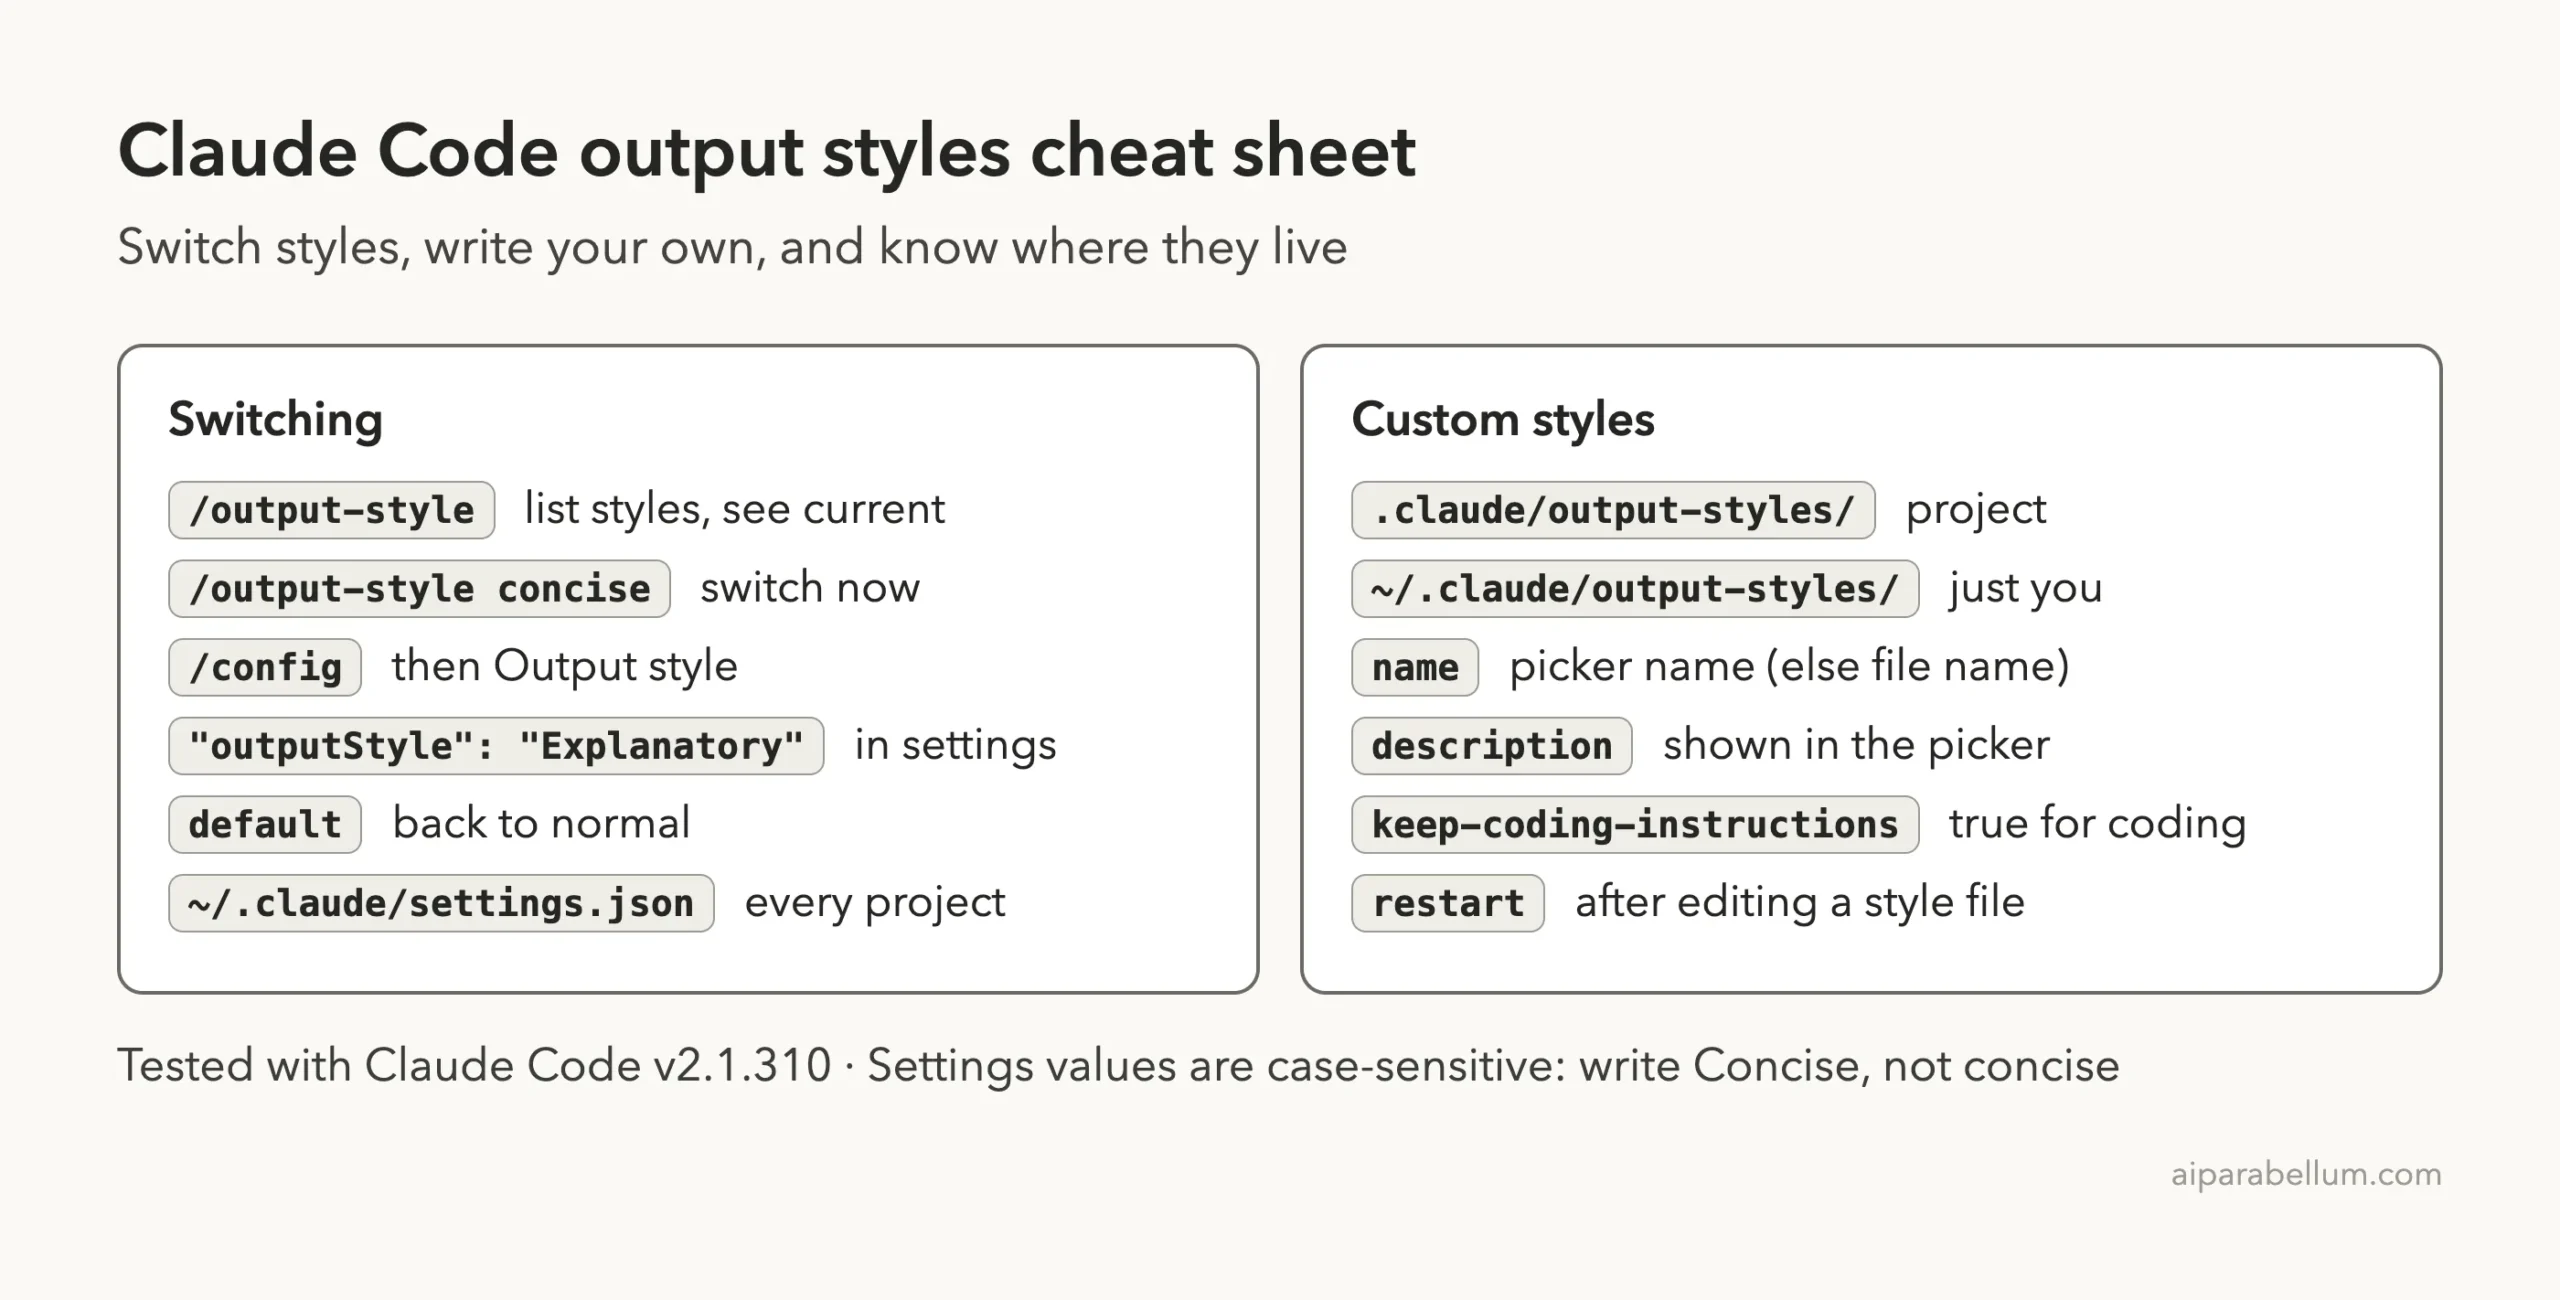This screenshot has width=2560, height=1300.
Task: Click the '/output-style' code chip
Action: [x=332, y=510]
